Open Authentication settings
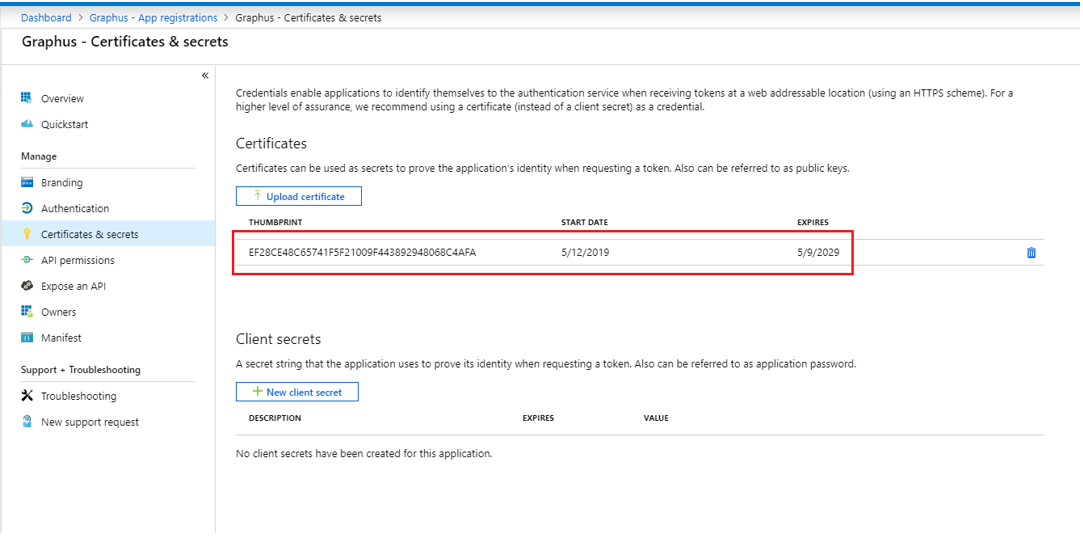This screenshot has width=1083, height=539. coord(75,208)
